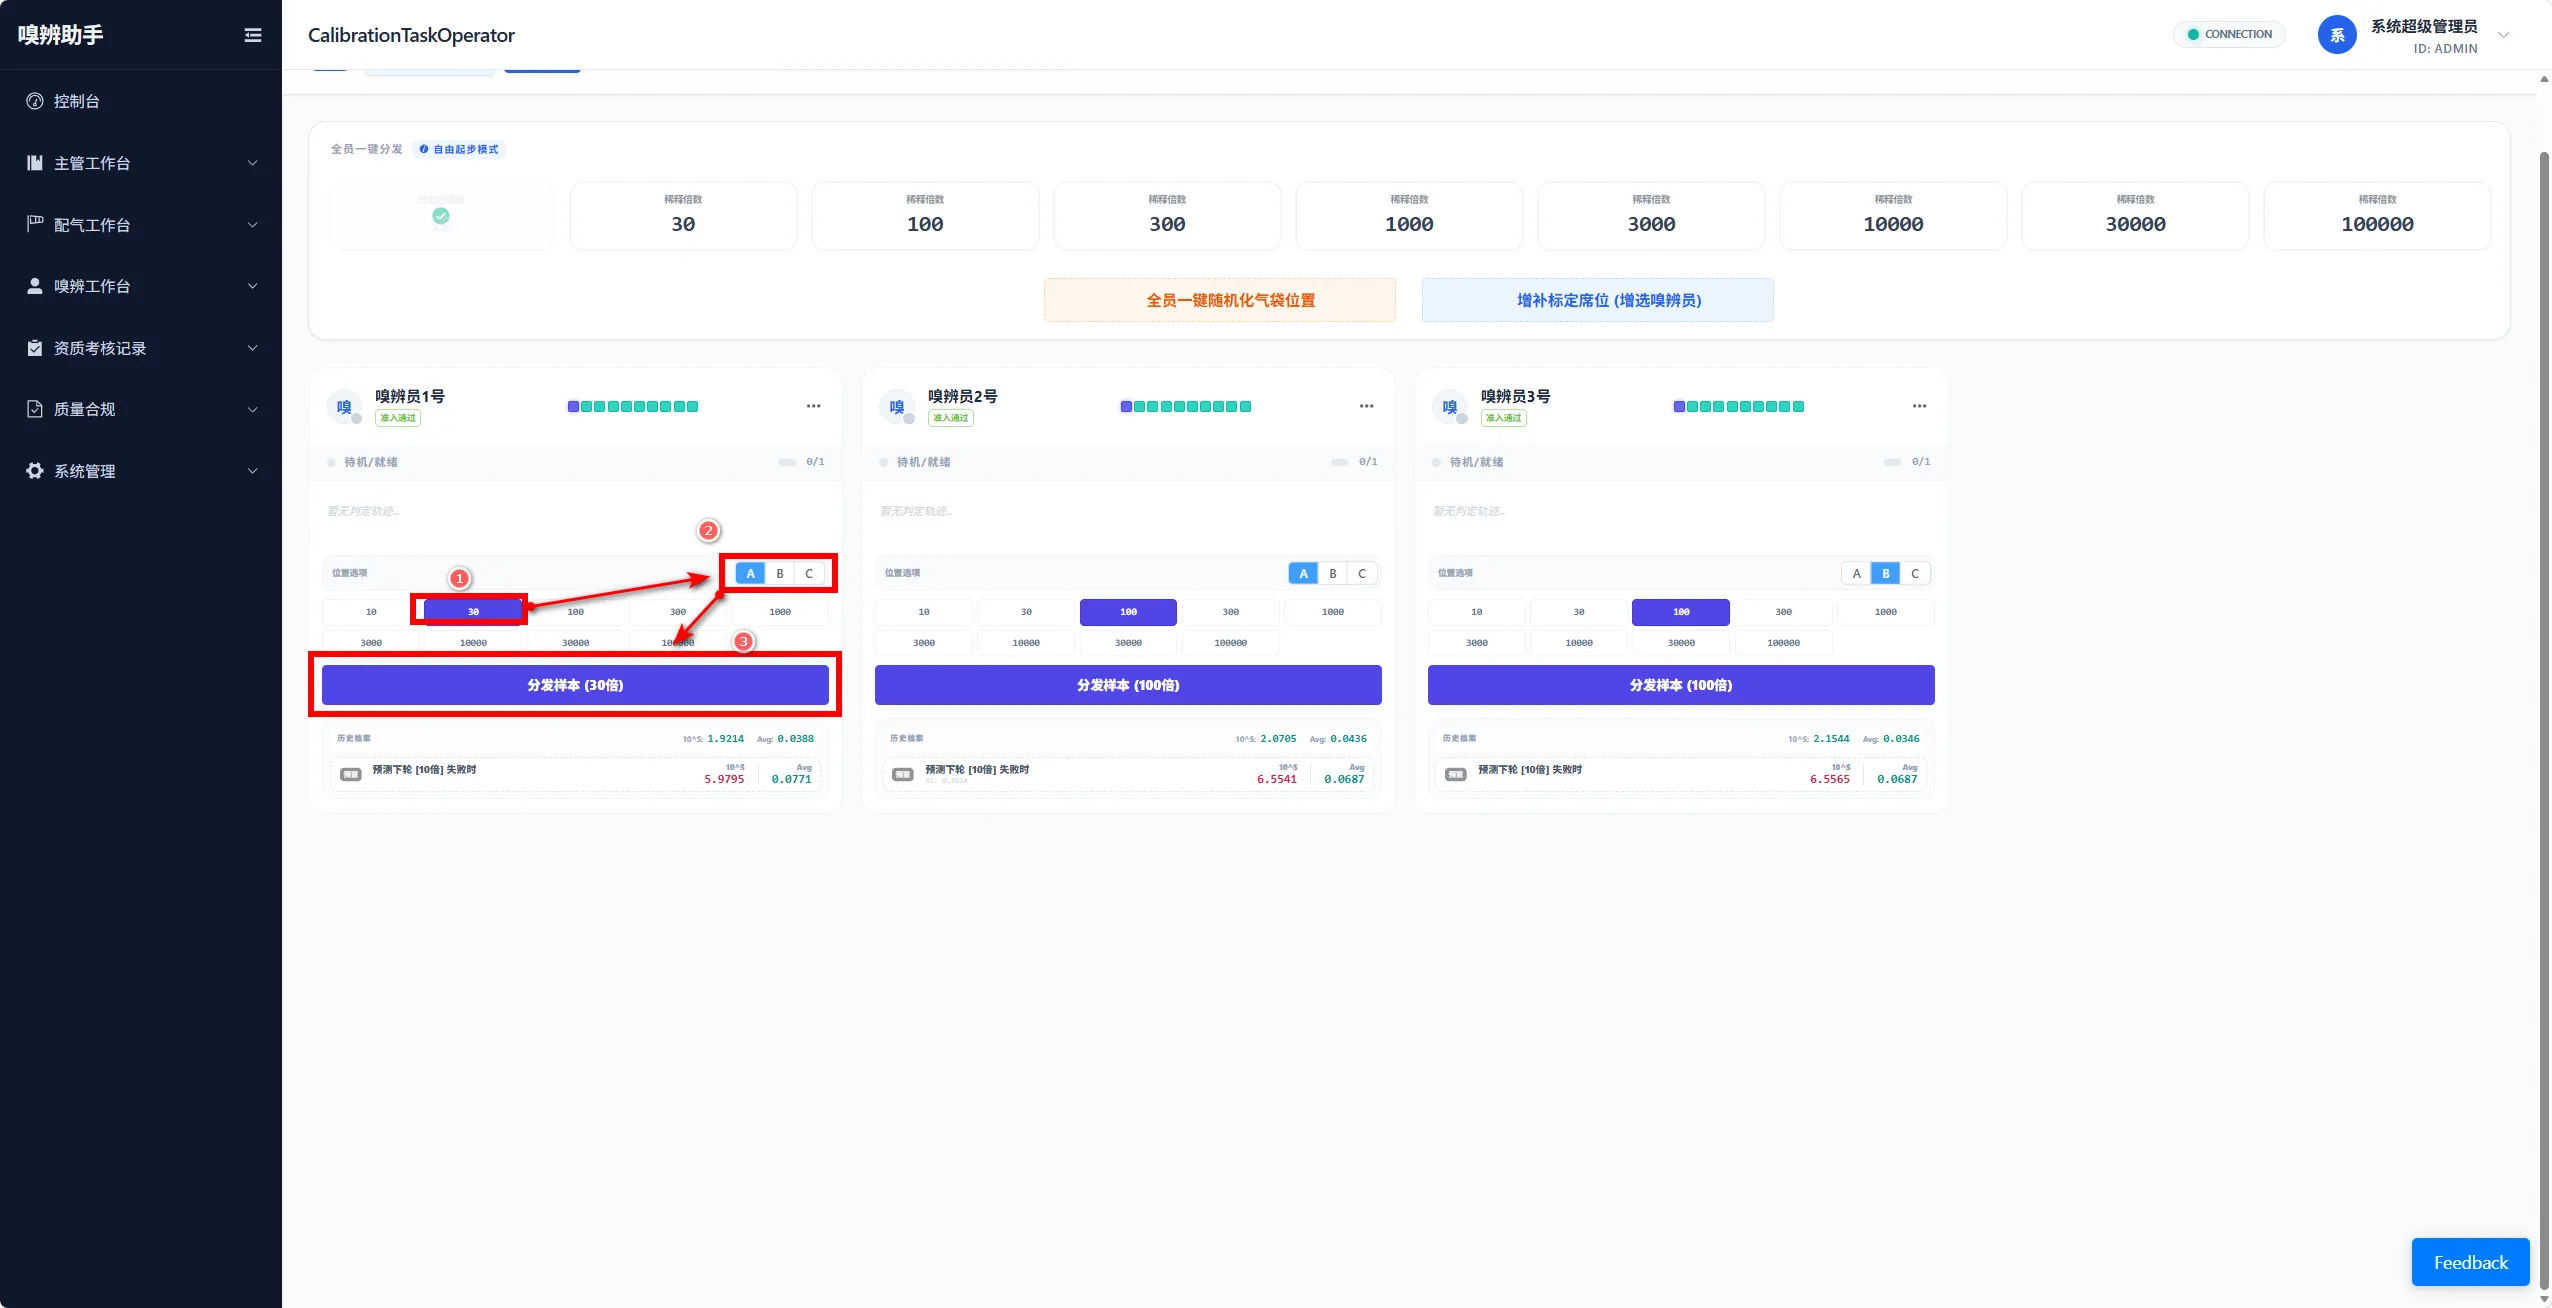Click the preview badge in 嗅辨员2号 history
This screenshot has height=1308, width=2552.
pos(903,775)
